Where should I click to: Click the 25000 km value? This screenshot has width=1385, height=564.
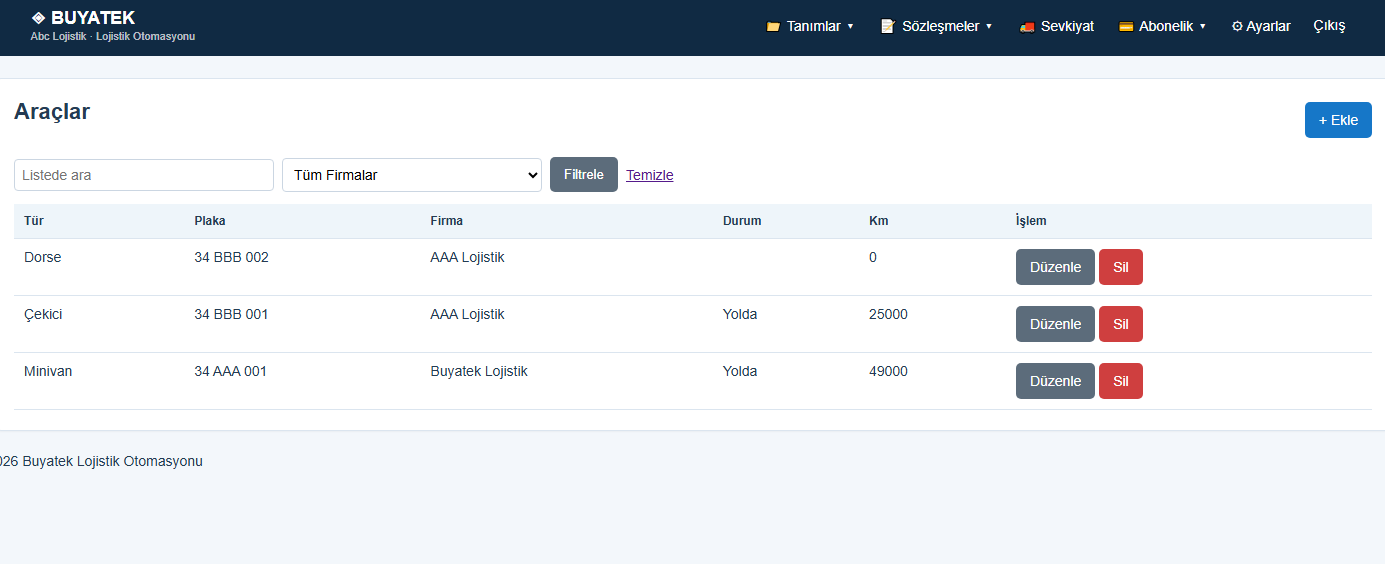pos(889,314)
